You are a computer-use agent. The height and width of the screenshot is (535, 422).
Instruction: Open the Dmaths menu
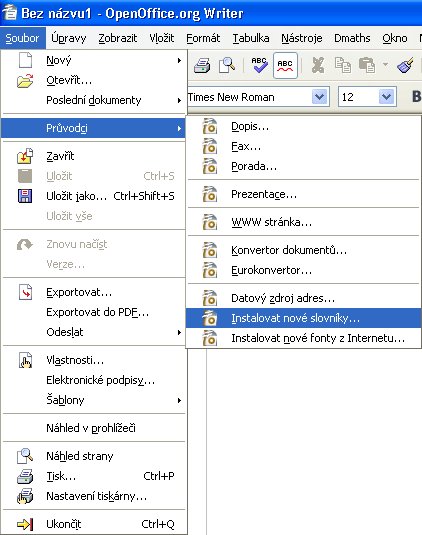tap(352, 38)
